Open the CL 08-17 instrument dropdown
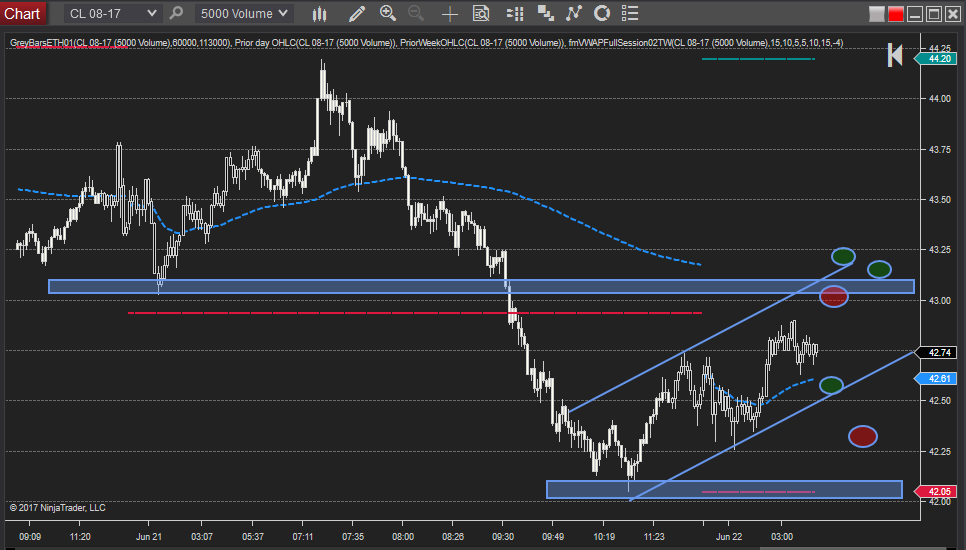The height and width of the screenshot is (550, 966). [113, 14]
